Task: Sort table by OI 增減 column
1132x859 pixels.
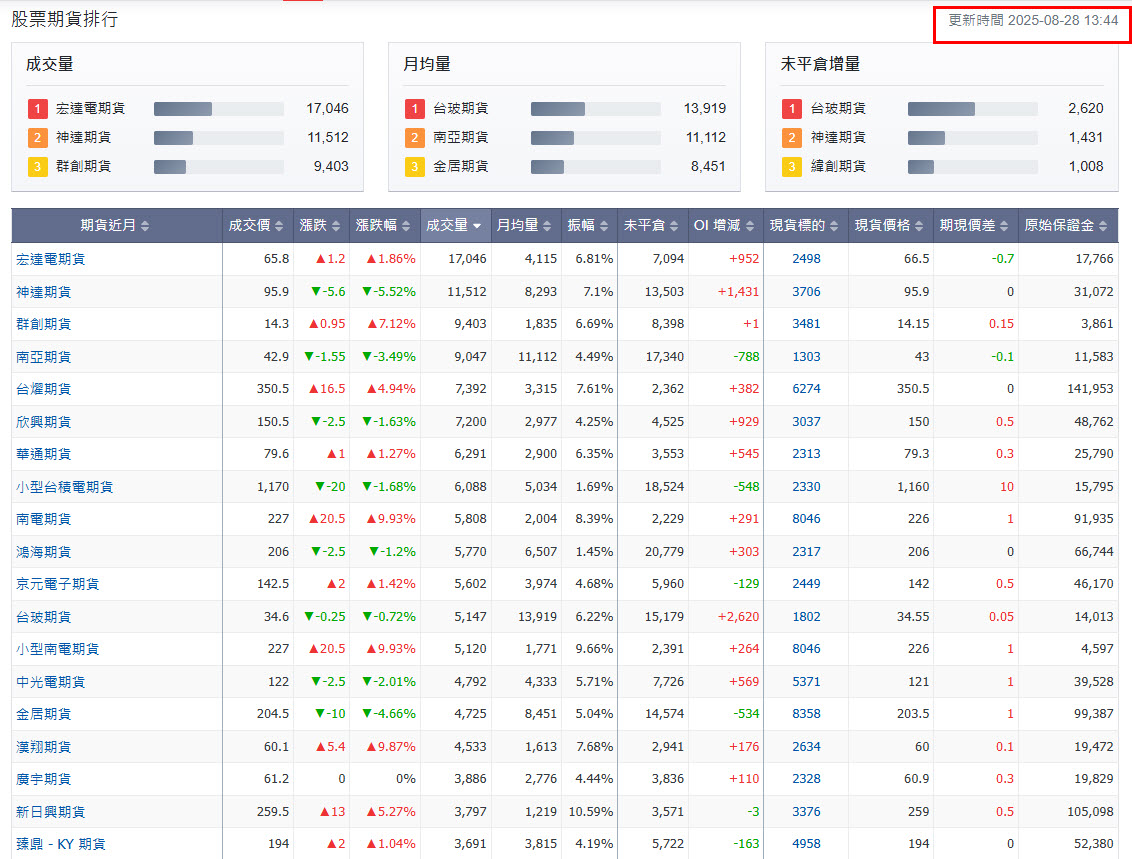Action: [x=724, y=226]
